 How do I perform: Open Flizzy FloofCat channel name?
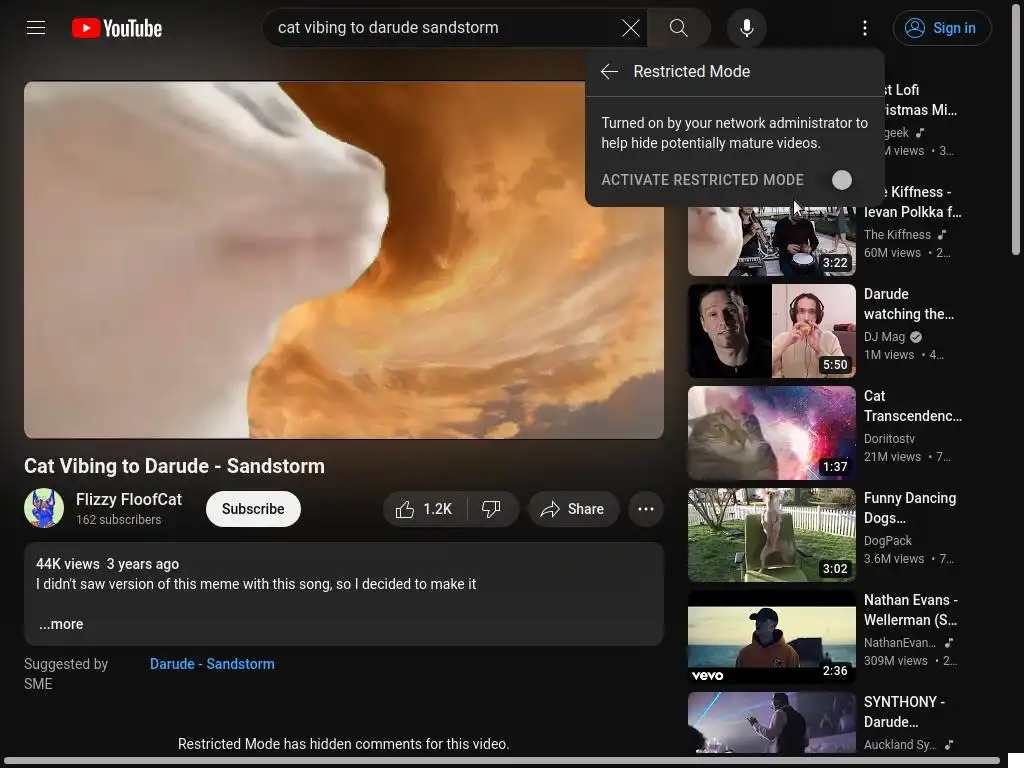click(129, 500)
